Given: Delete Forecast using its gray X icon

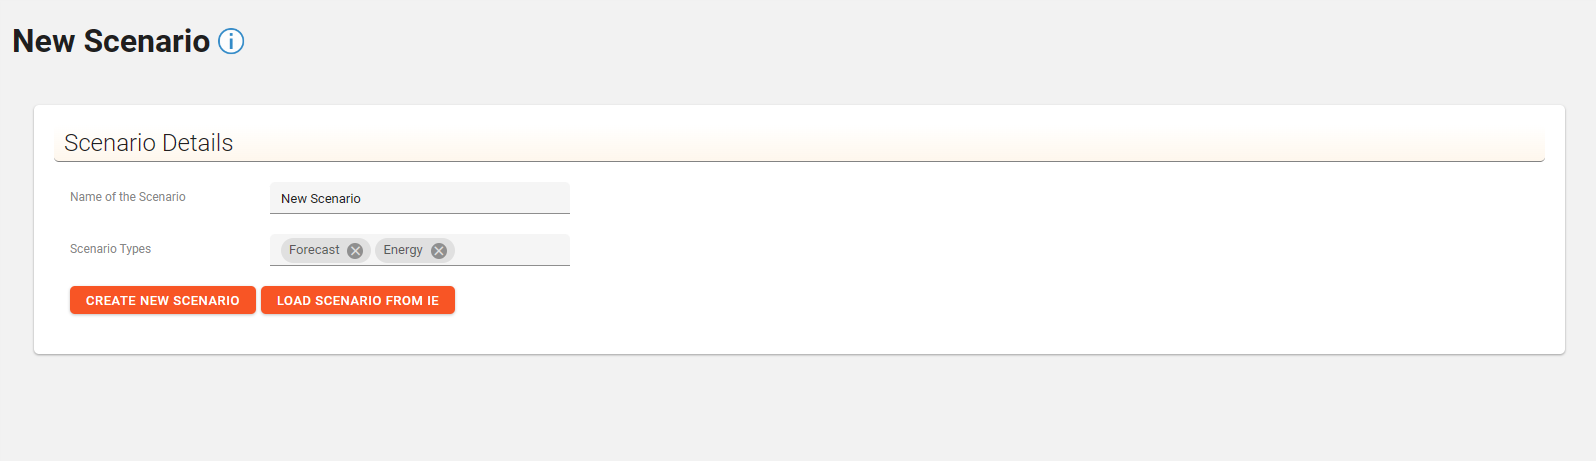Looking at the screenshot, I should [x=355, y=251].
